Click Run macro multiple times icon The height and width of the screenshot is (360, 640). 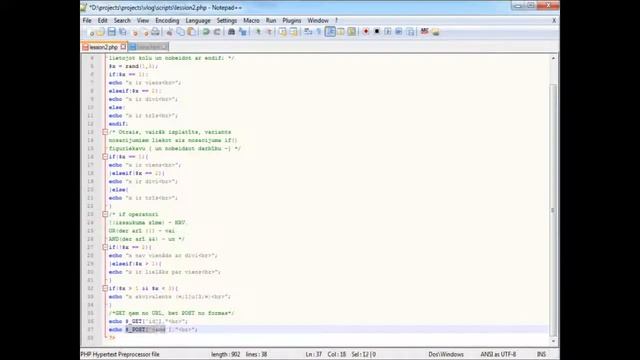[x=399, y=32]
